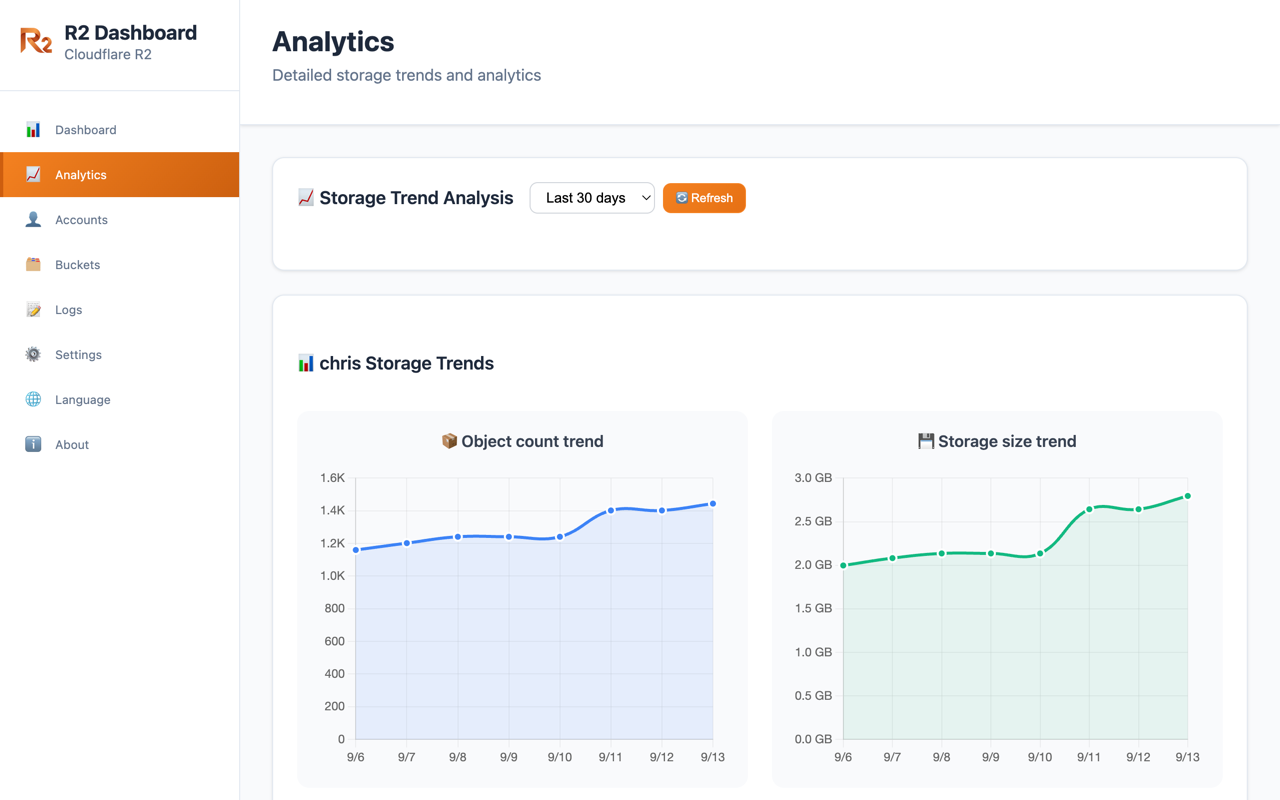Open the Dashboard bar chart icon
Viewport: 1280px width, 800px height.
tap(33, 129)
